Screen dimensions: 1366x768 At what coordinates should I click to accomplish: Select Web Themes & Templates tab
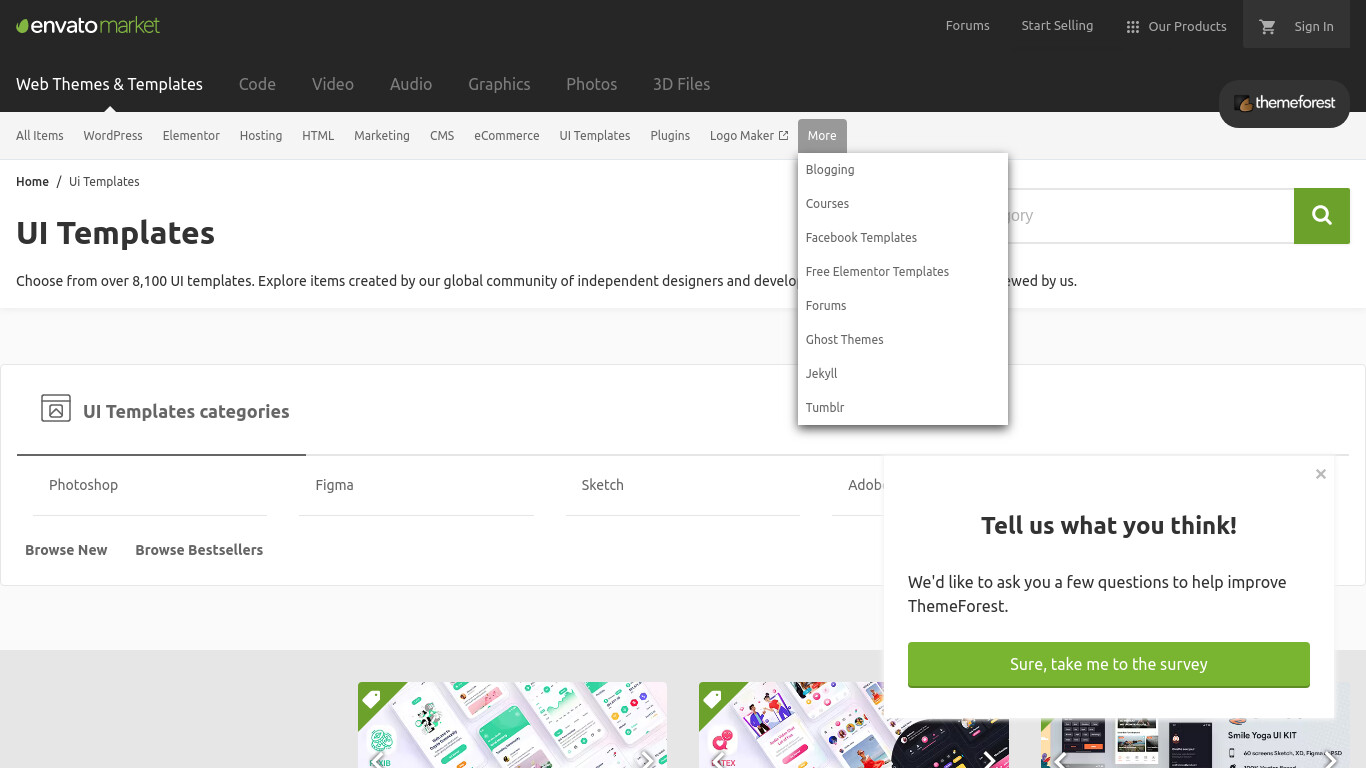[x=109, y=84]
